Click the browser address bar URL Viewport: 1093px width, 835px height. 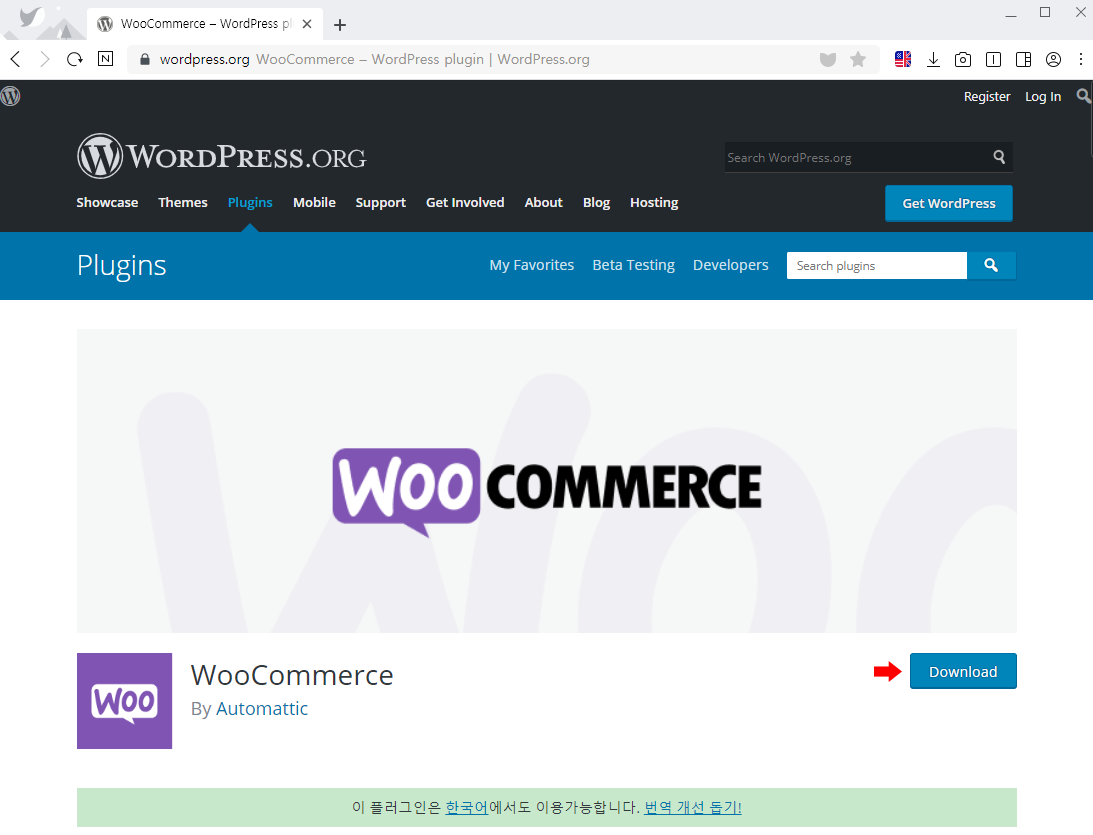pos(204,59)
